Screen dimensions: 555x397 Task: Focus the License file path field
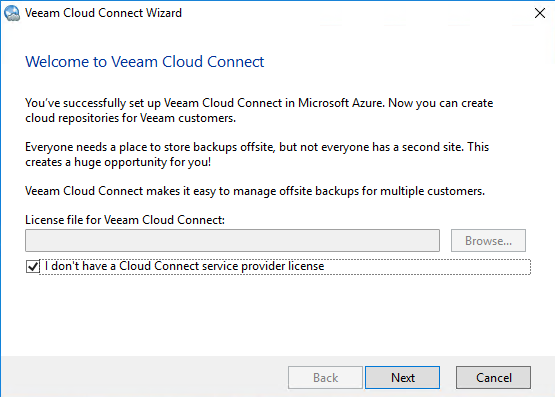coord(233,241)
